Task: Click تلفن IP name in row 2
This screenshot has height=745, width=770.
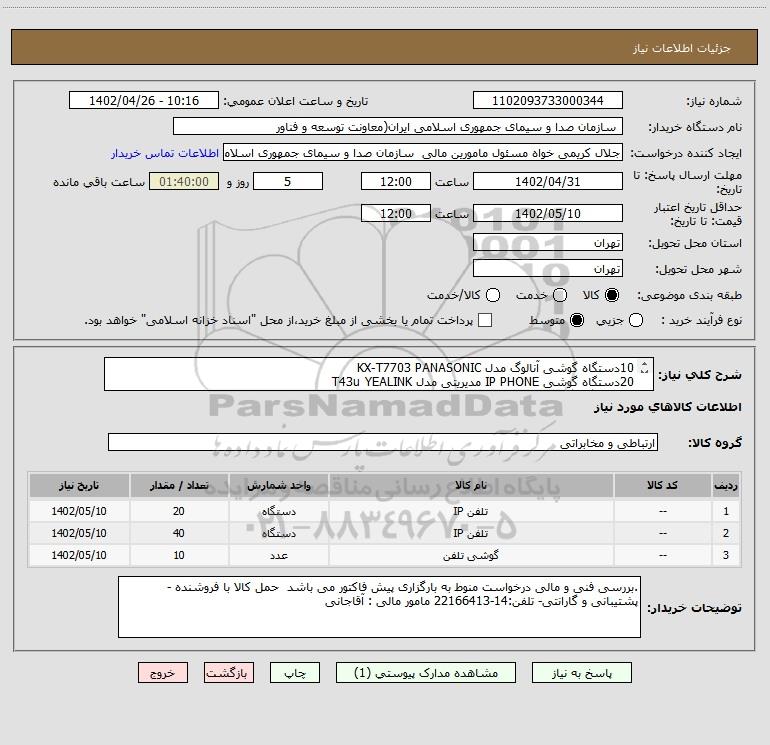Action: (x=471, y=533)
